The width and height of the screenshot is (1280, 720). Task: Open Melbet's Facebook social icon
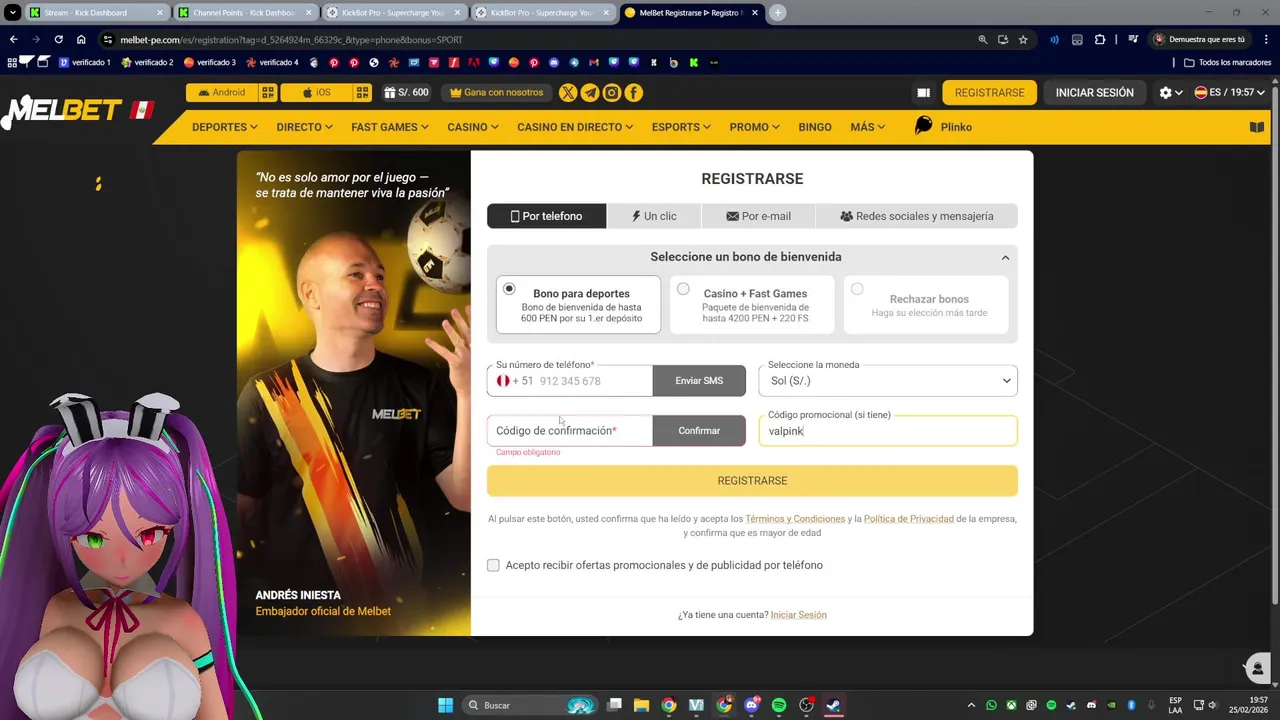coord(634,92)
